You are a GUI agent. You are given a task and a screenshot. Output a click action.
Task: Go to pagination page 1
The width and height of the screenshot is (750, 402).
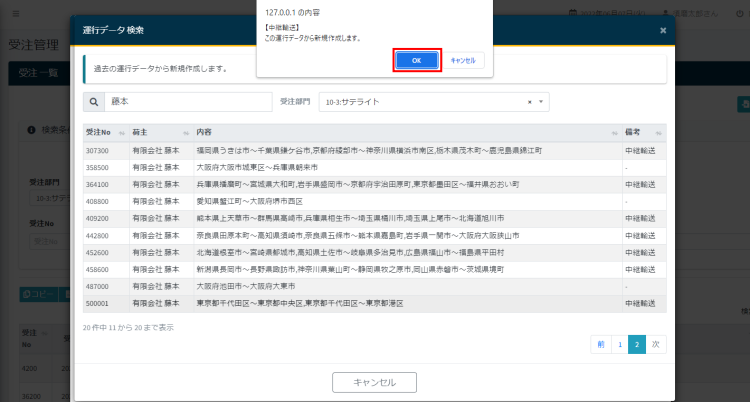click(x=619, y=343)
